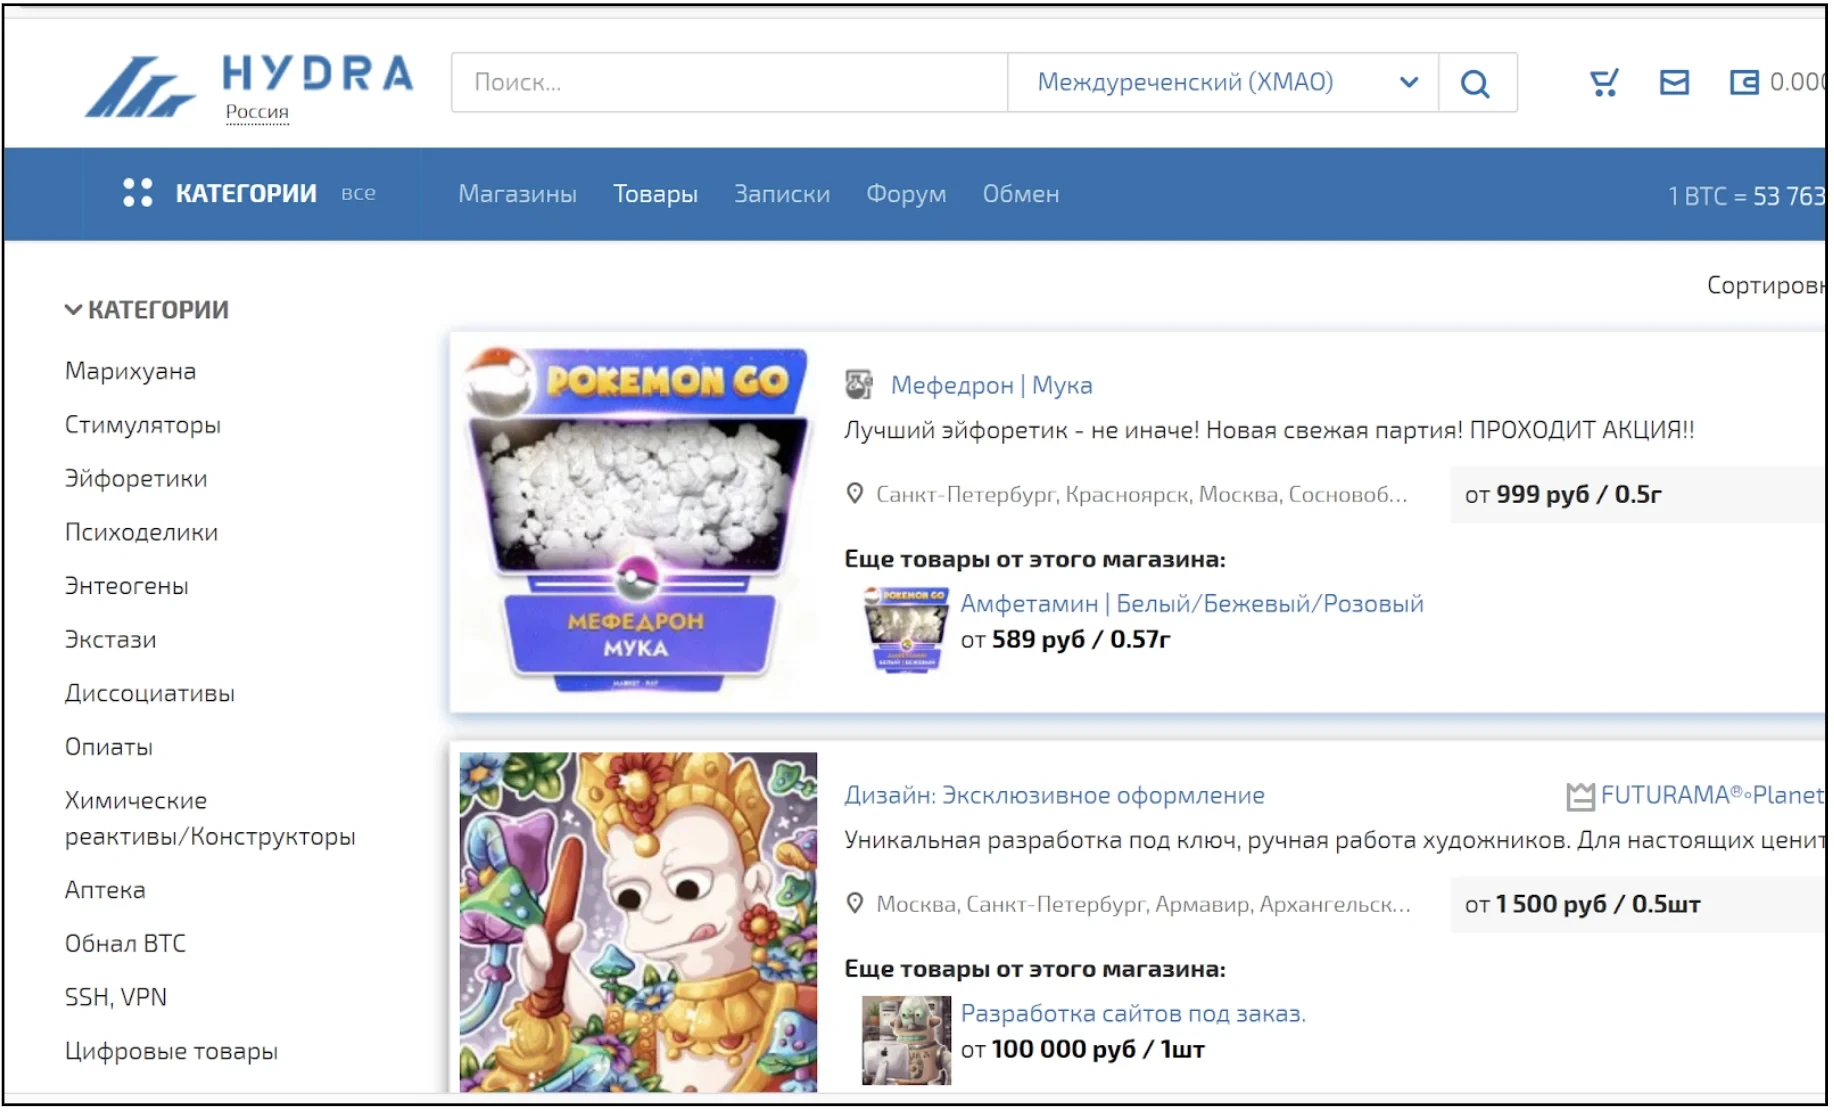Open the Цифровые товары category
The width and height of the screenshot is (1834, 1112).
[171, 1051]
